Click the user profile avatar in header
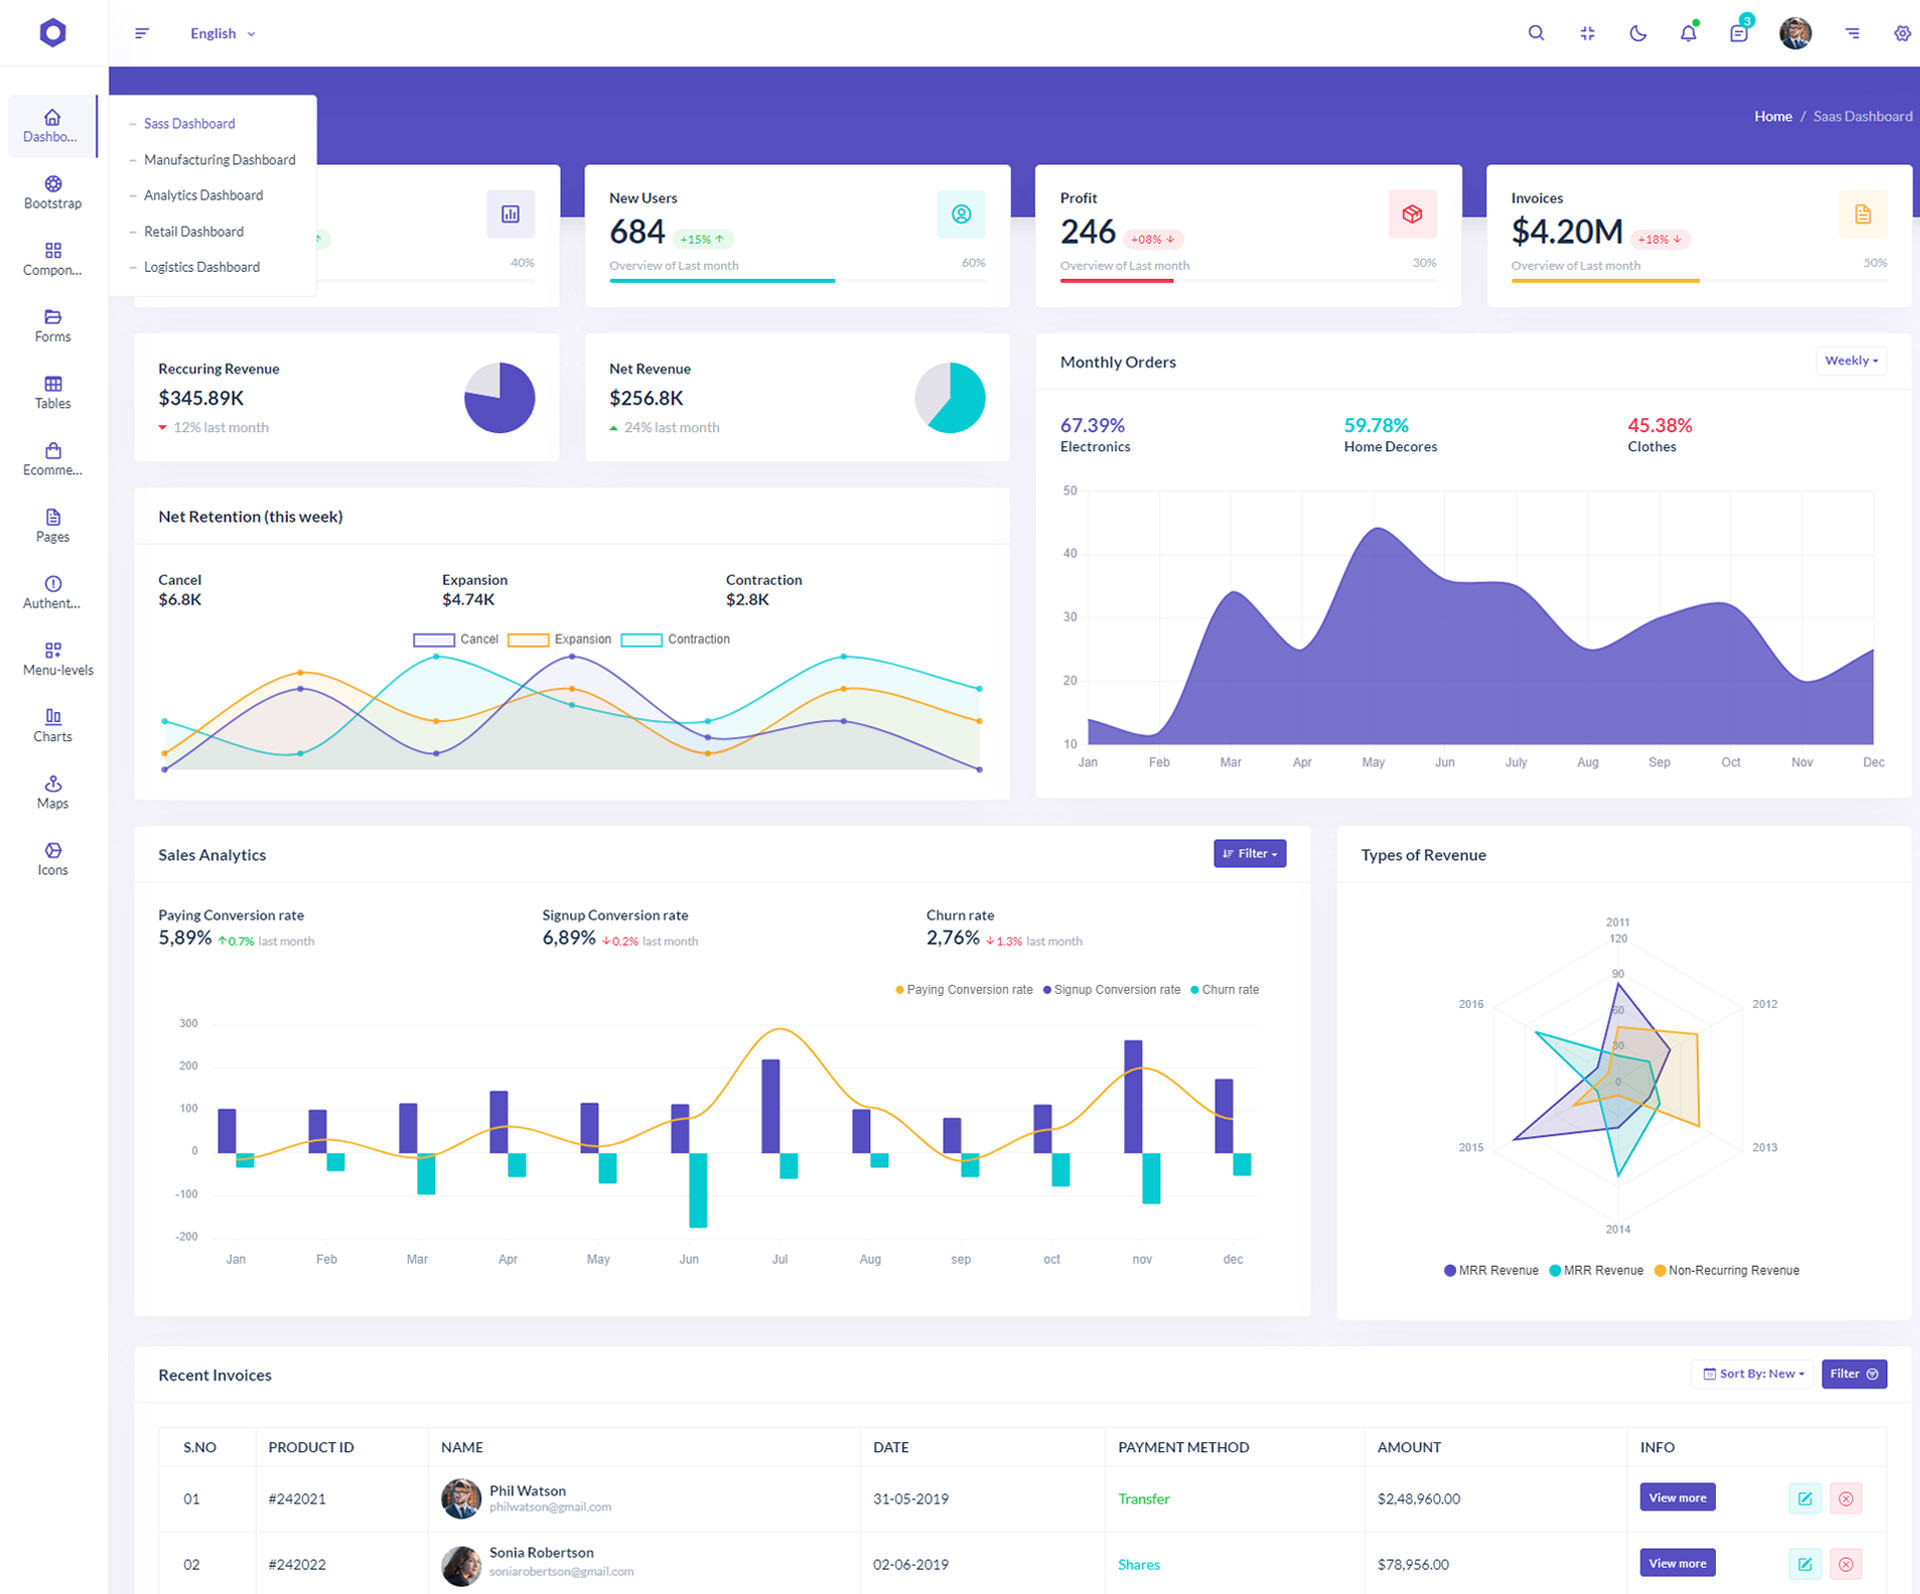 point(1795,33)
